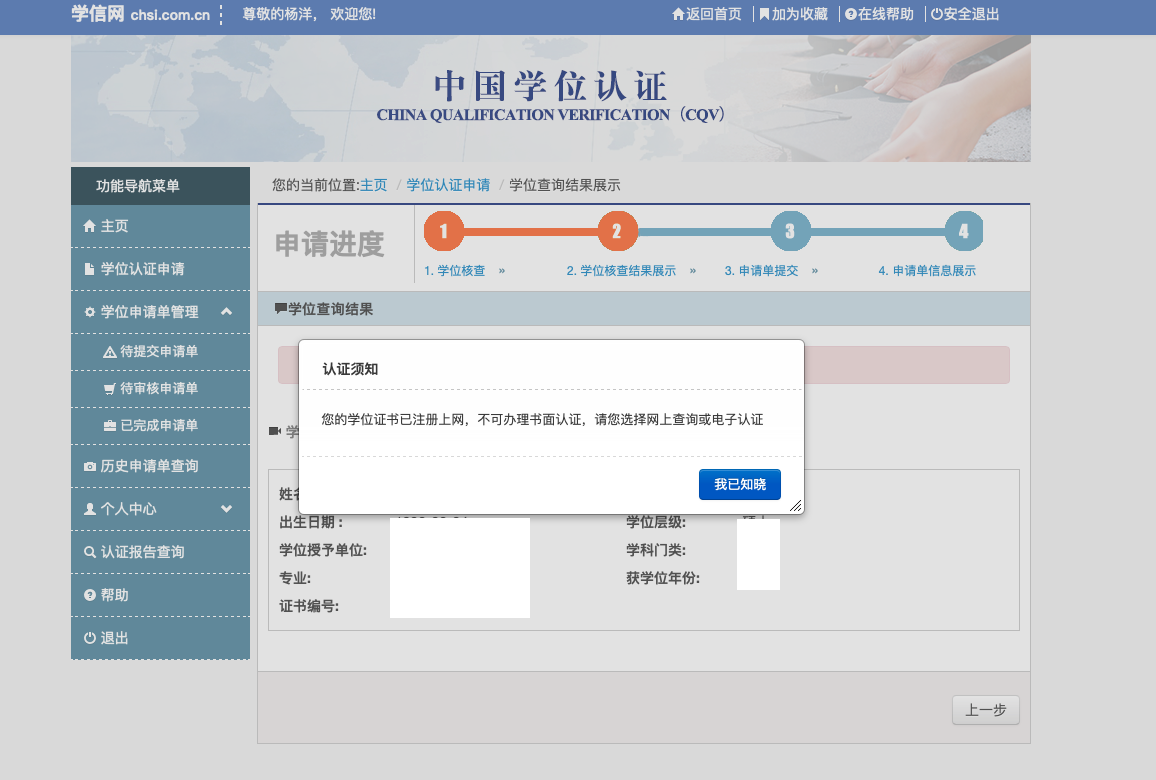1156x780 pixels.
Task: Click 我已知晓 button in the dialog
Action: coord(739,484)
